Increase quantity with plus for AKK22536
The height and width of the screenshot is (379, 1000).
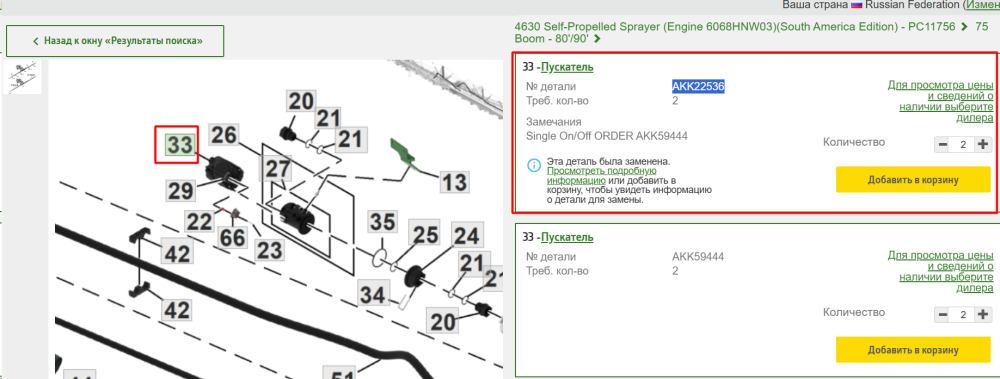point(983,144)
